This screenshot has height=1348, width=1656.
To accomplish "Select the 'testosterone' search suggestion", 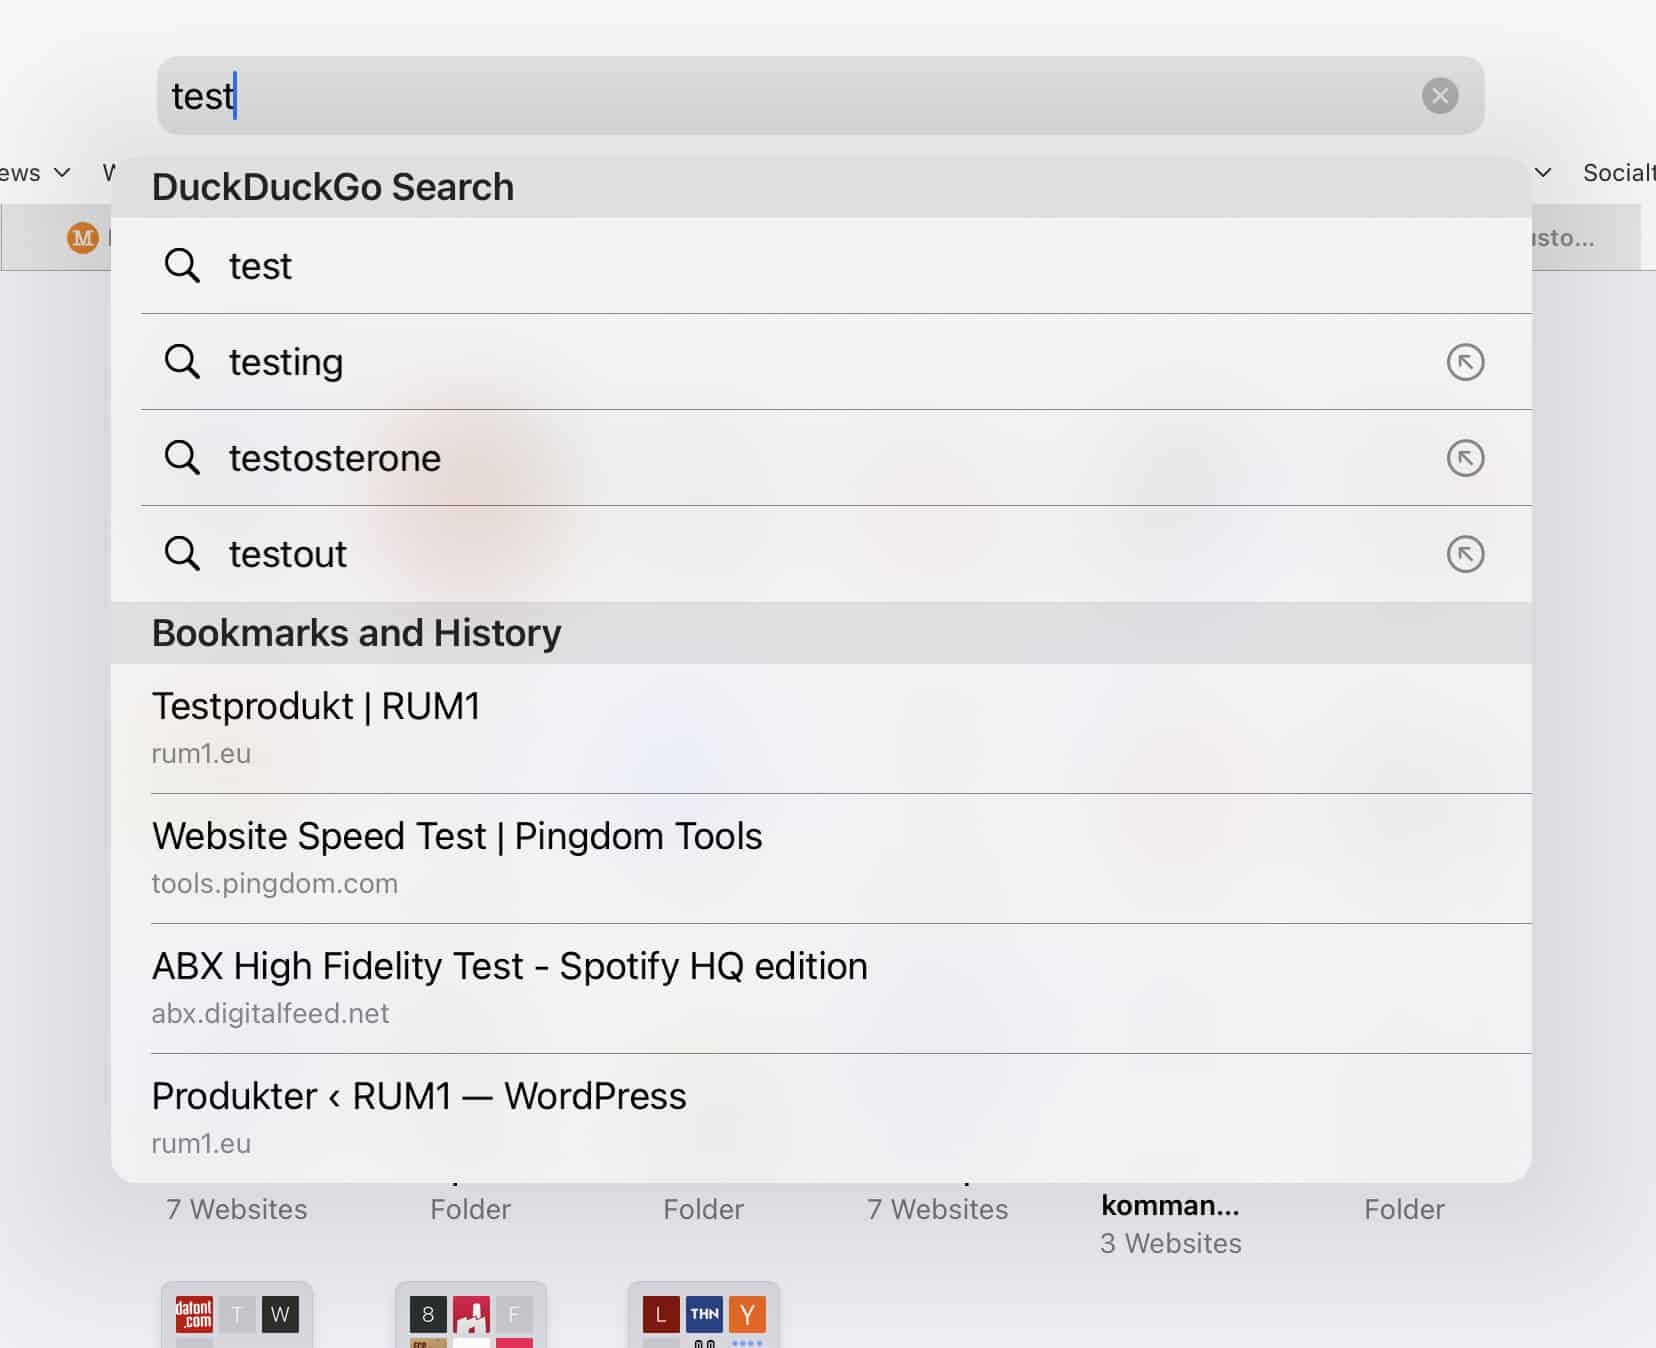I will pos(821,458).
